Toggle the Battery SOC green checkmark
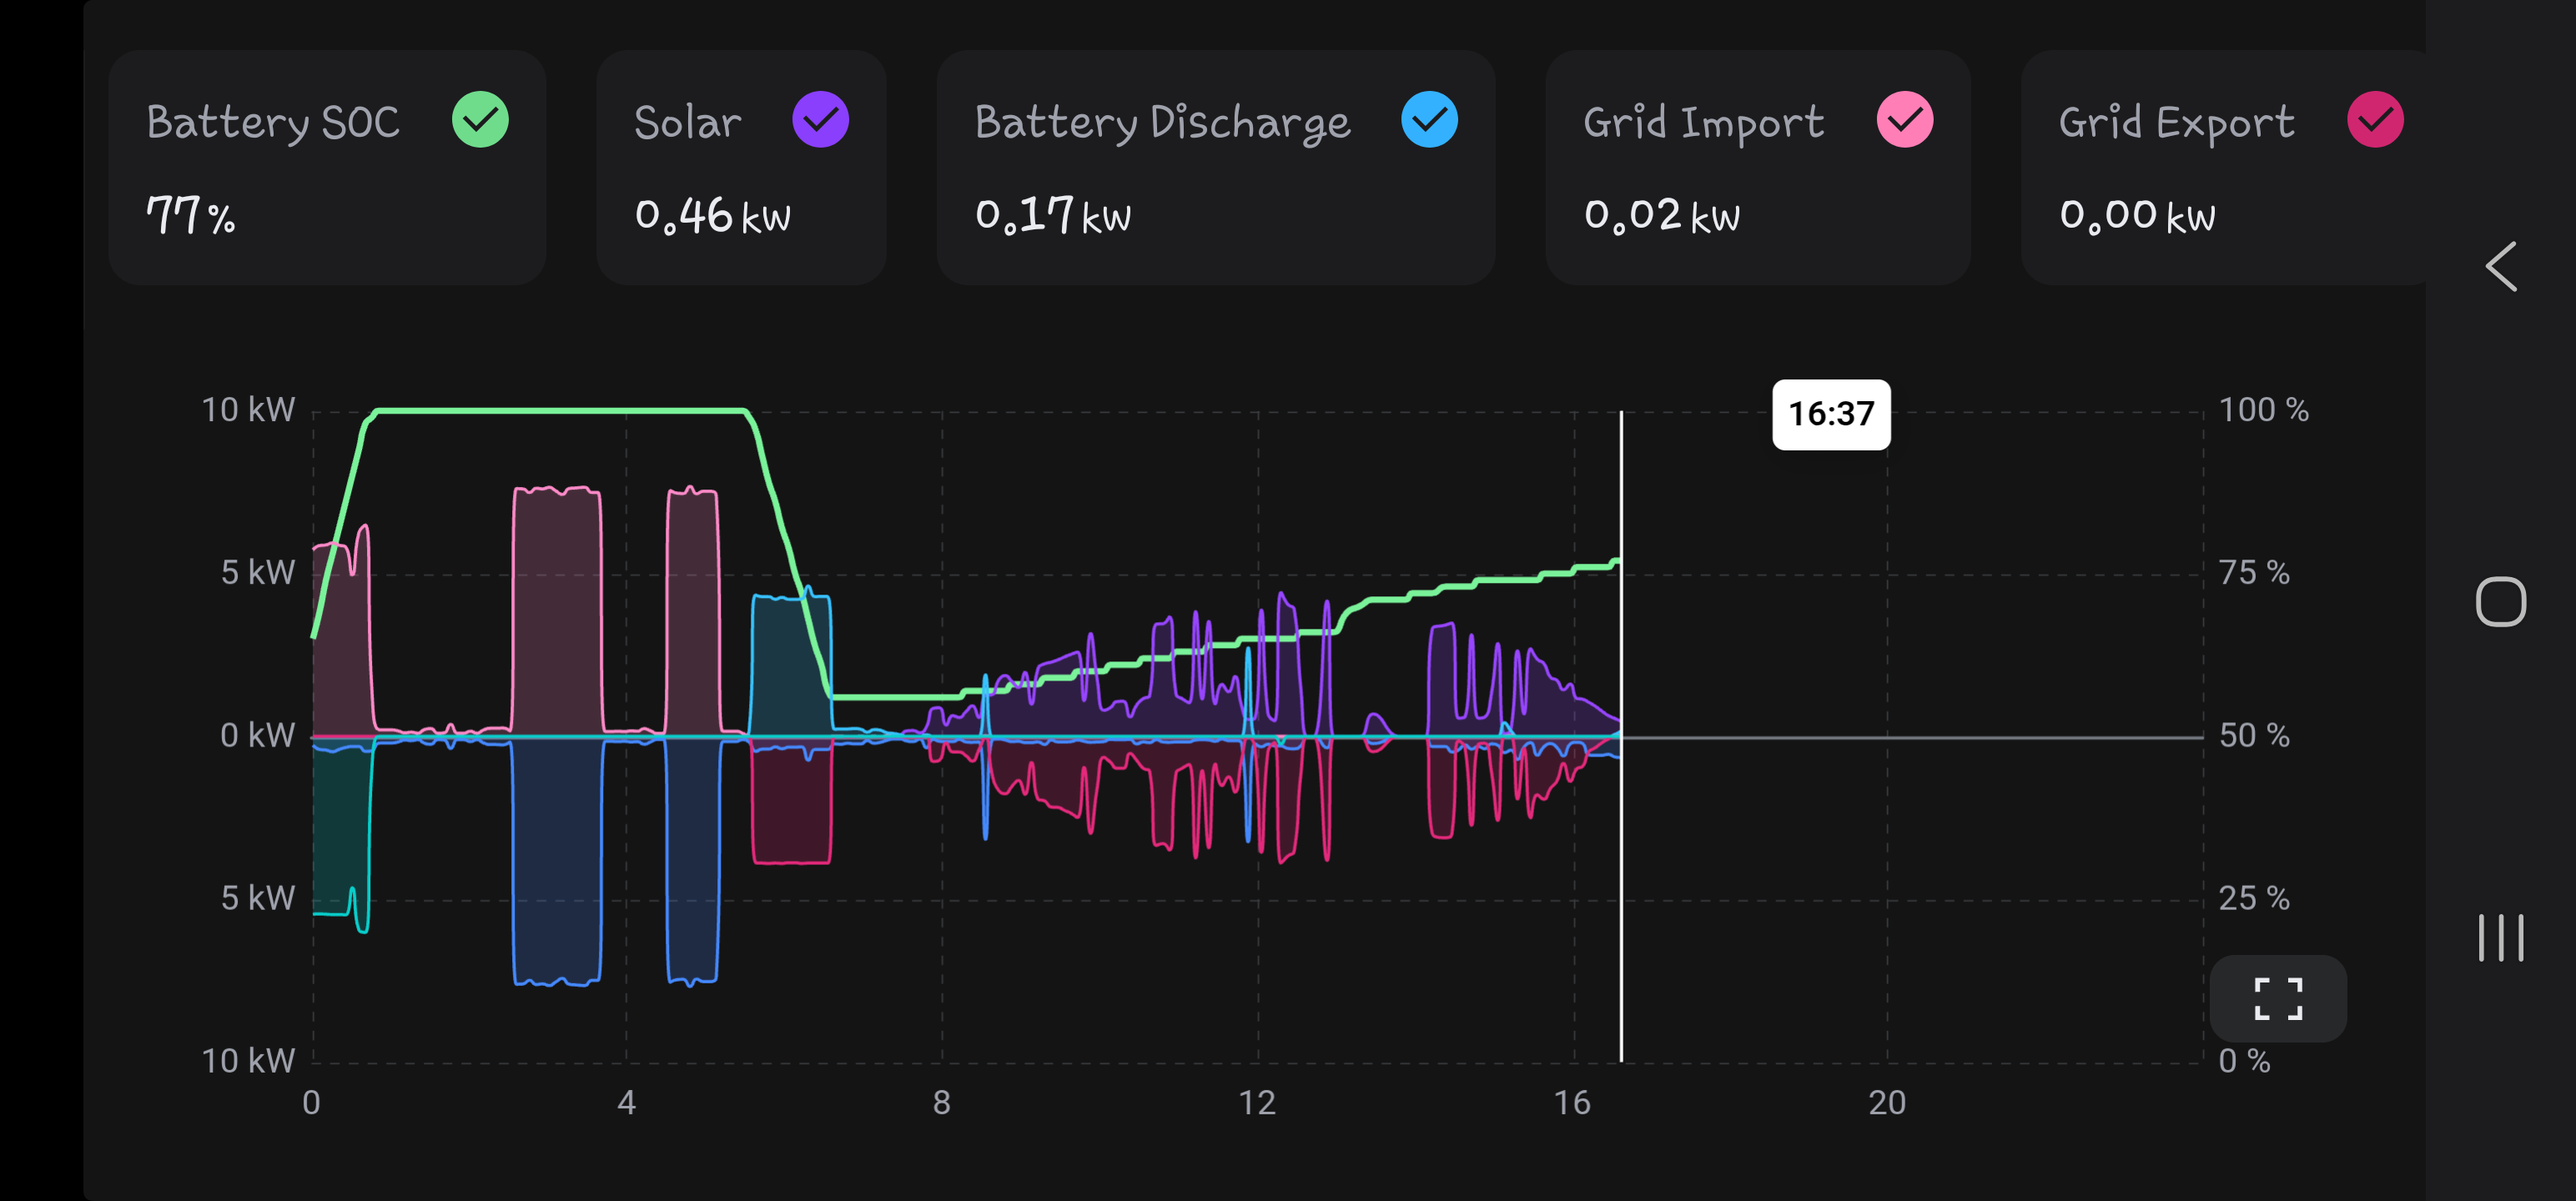2576x1201 pixels. pos(480,120)
